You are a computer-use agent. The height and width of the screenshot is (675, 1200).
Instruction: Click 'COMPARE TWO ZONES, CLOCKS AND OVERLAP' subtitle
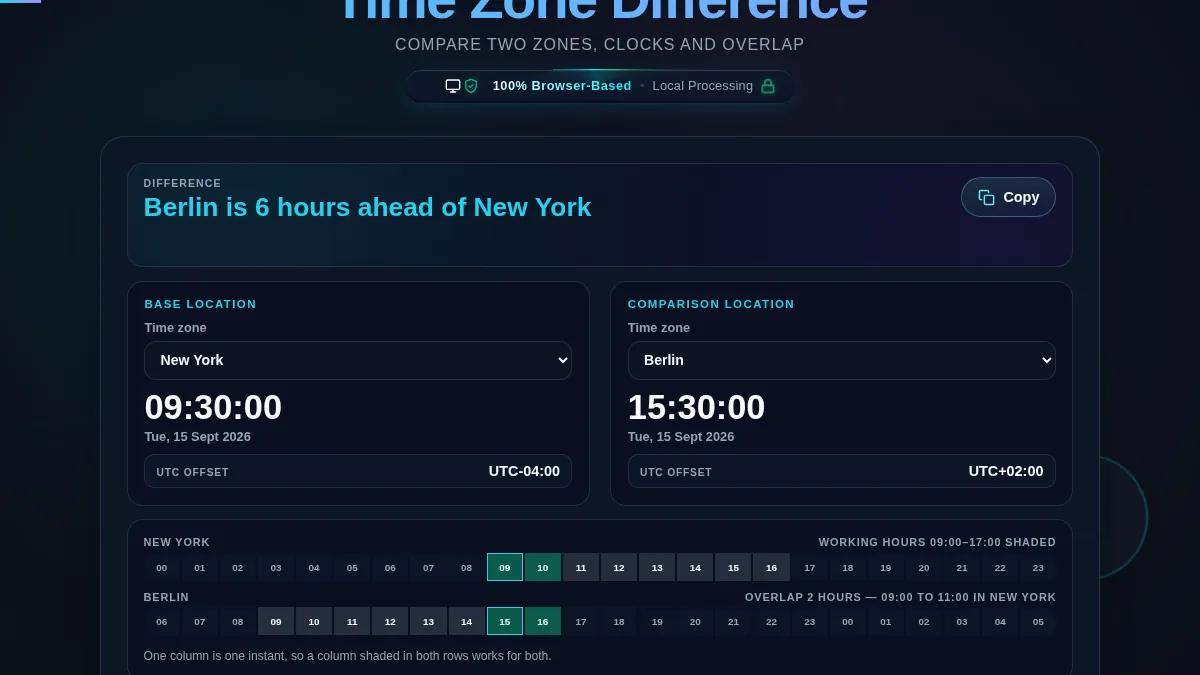tap(600, 44)
